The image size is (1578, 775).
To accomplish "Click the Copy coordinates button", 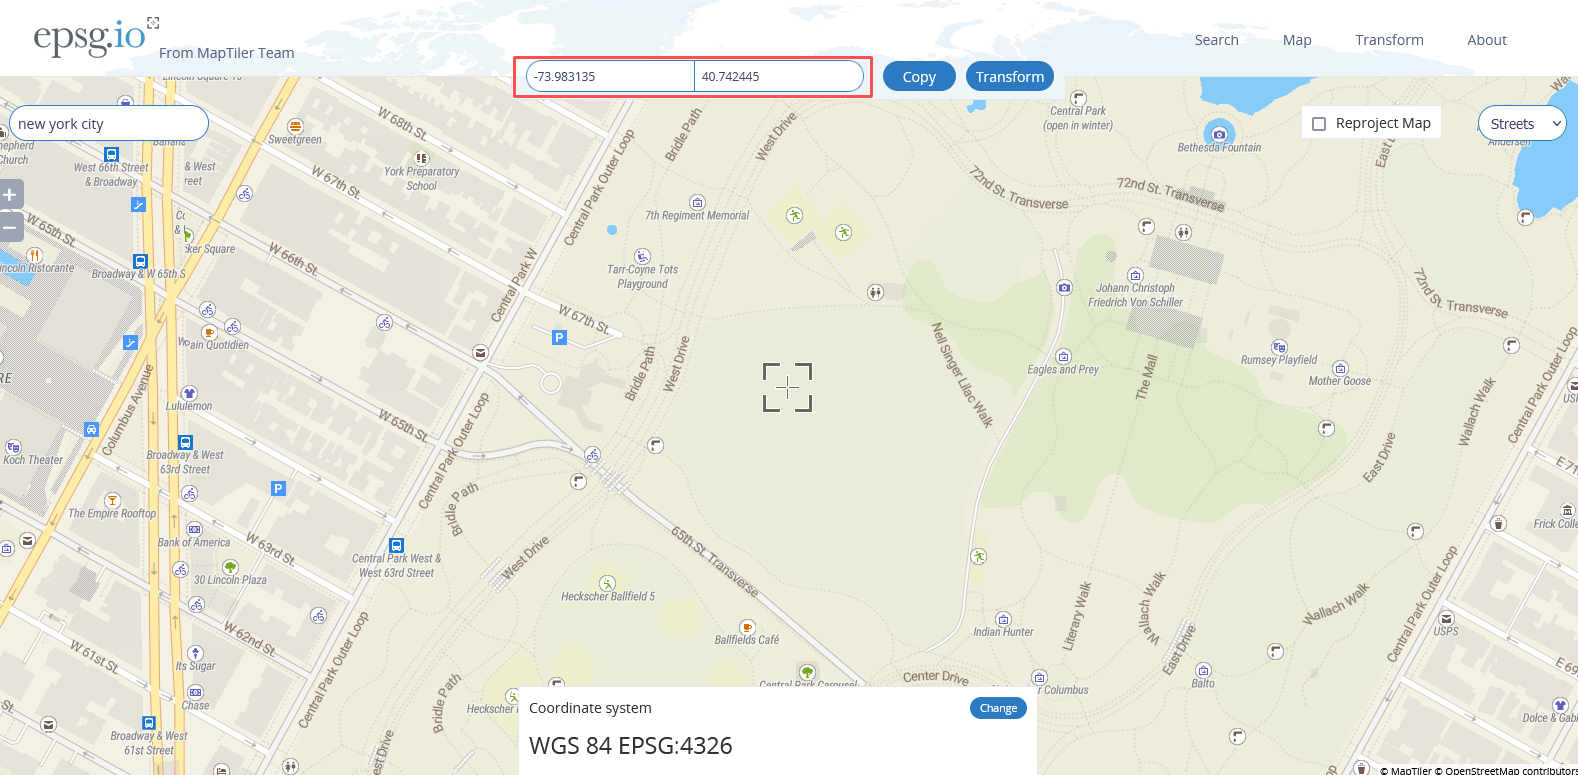I will pyautogui.click(x=919, y=77).
